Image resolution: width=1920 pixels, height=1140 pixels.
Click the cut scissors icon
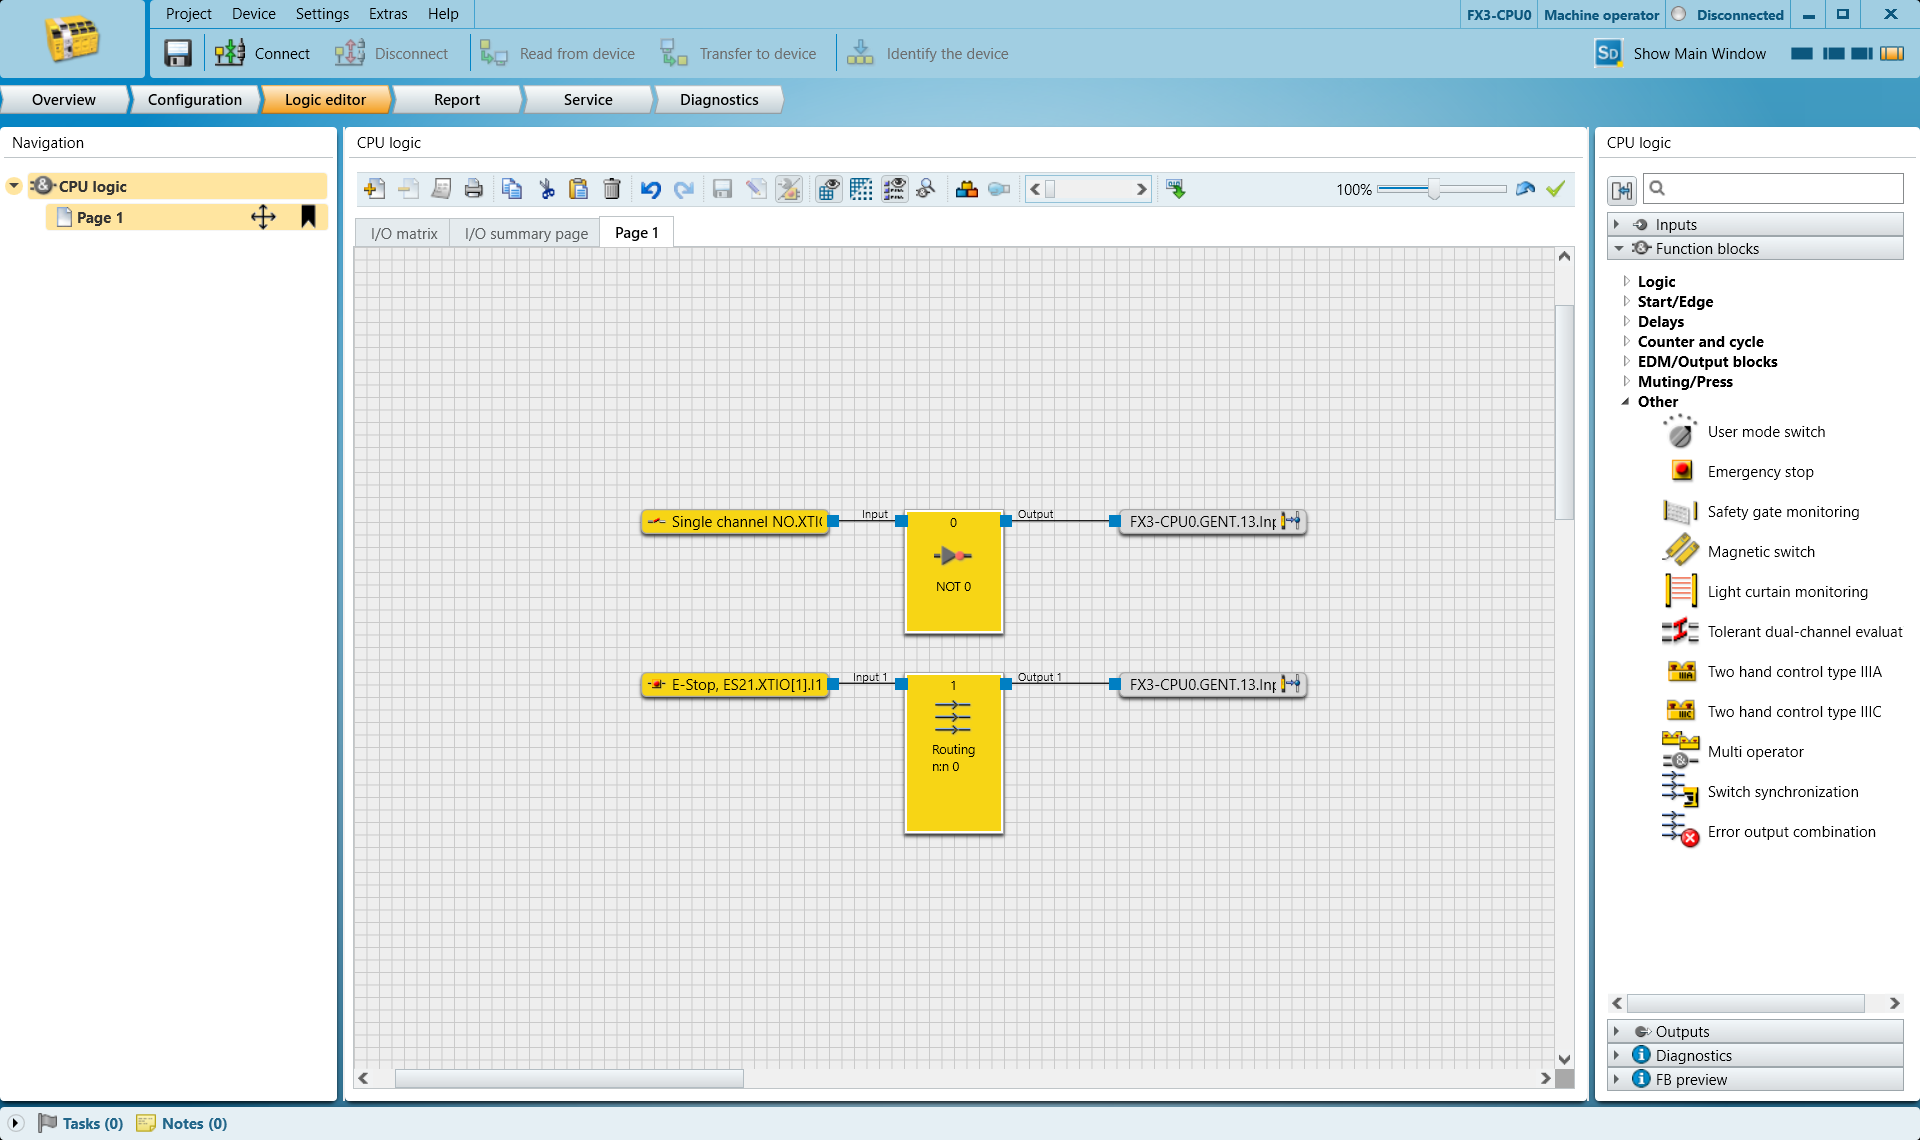pos(546,189)
